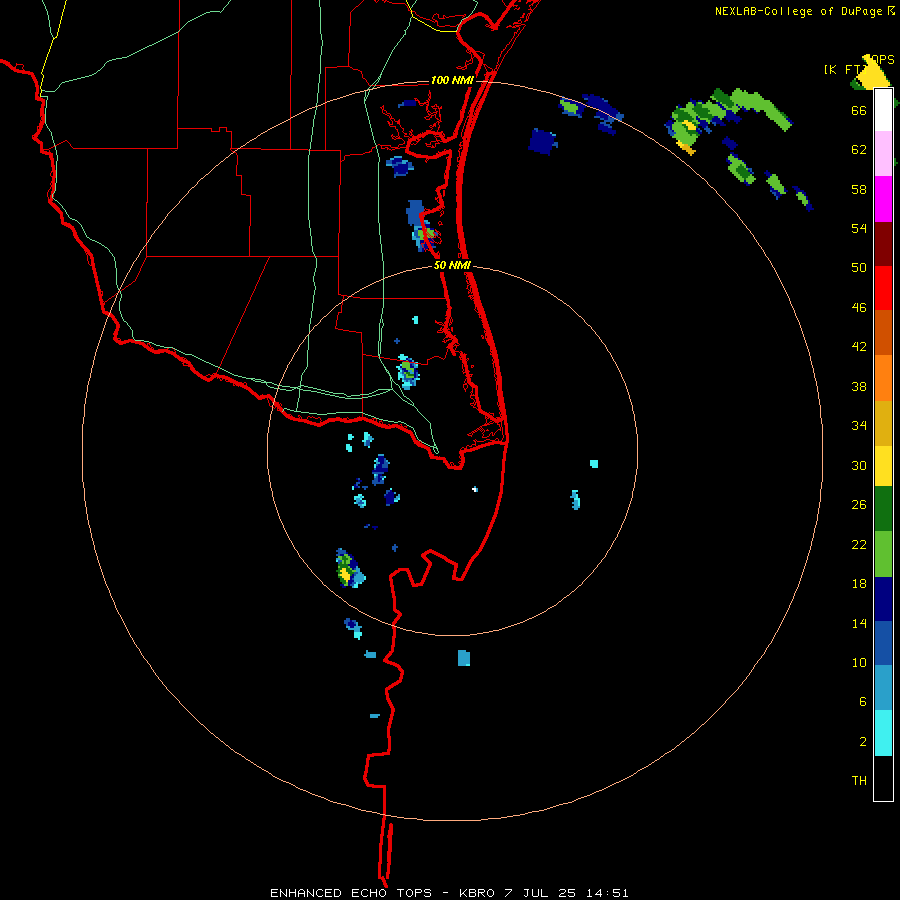Screen dimensions: 900x900
Task: Click the 50 NMI range ring label
Action: (452, 265)
